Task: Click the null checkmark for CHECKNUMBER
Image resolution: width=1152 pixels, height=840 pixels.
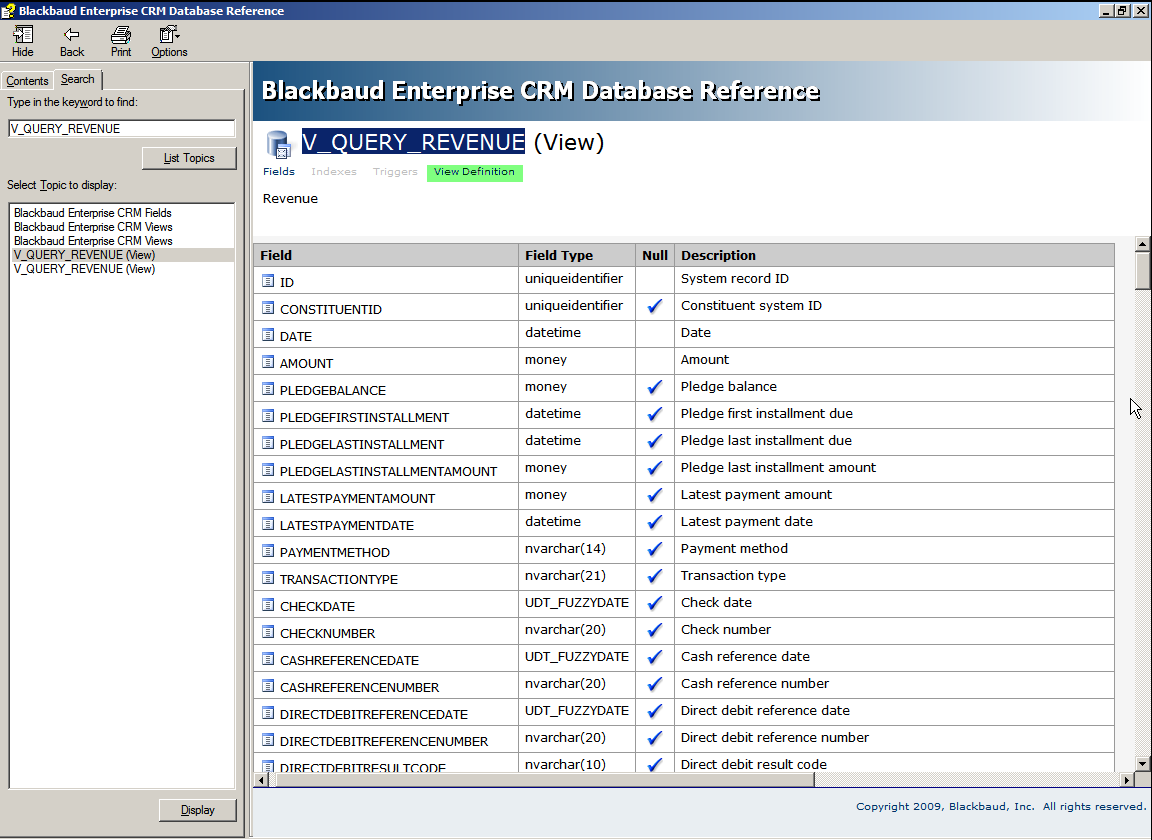Action: 655,631
